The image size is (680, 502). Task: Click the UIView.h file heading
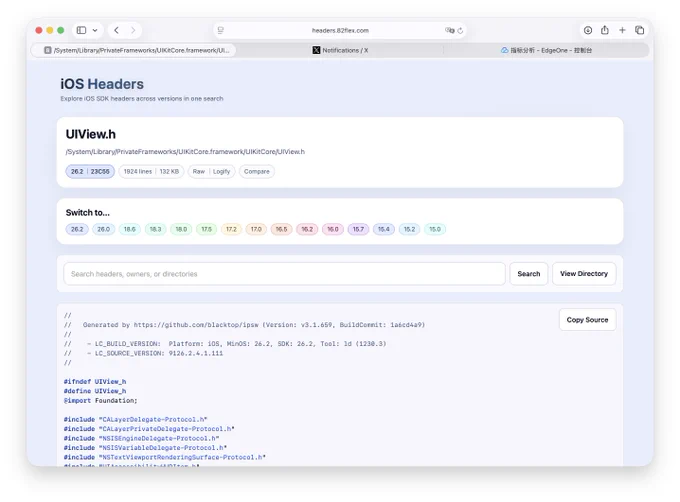[91, 134]
